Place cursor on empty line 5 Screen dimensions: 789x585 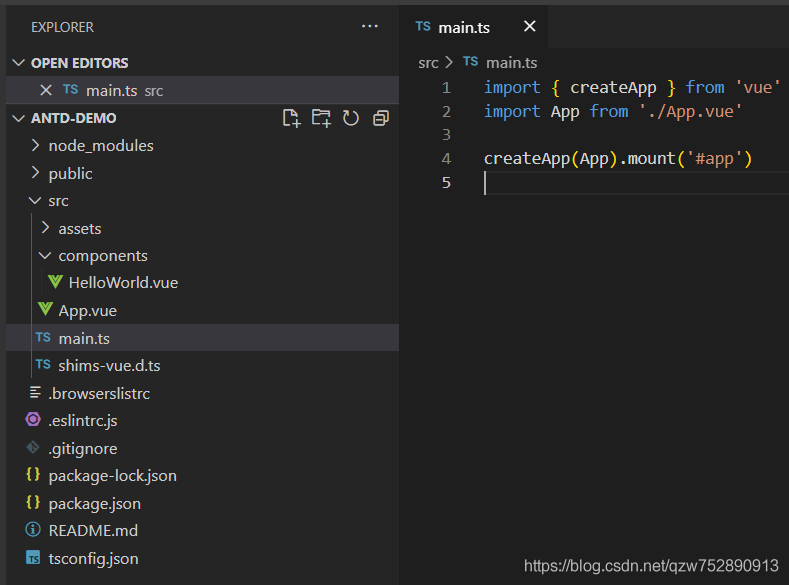coord(600,183)
